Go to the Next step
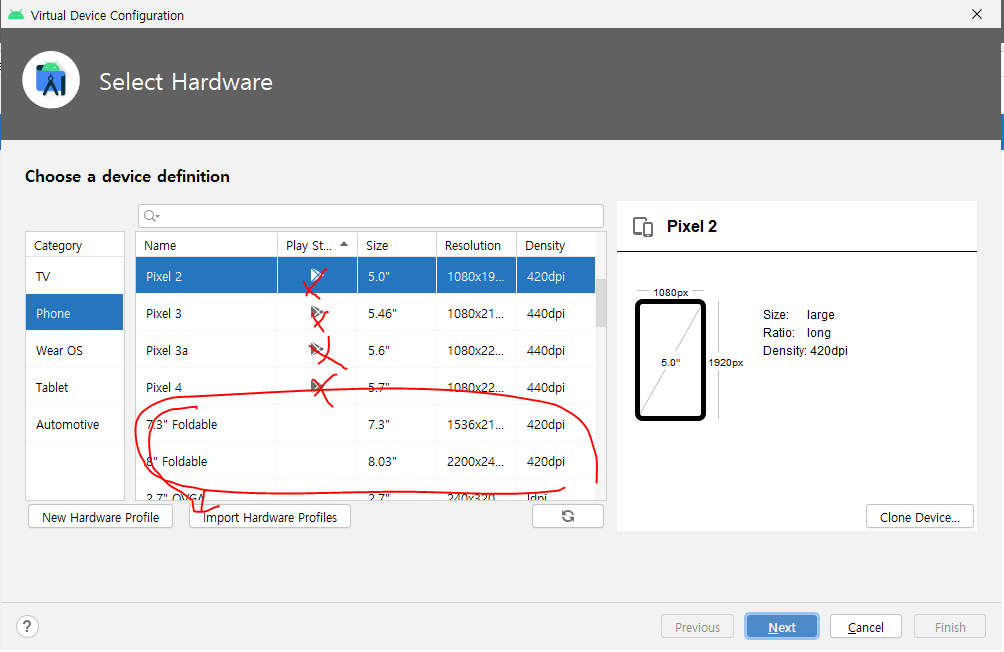This screenshot has height=652, width=1004. (x=782, y=626)
